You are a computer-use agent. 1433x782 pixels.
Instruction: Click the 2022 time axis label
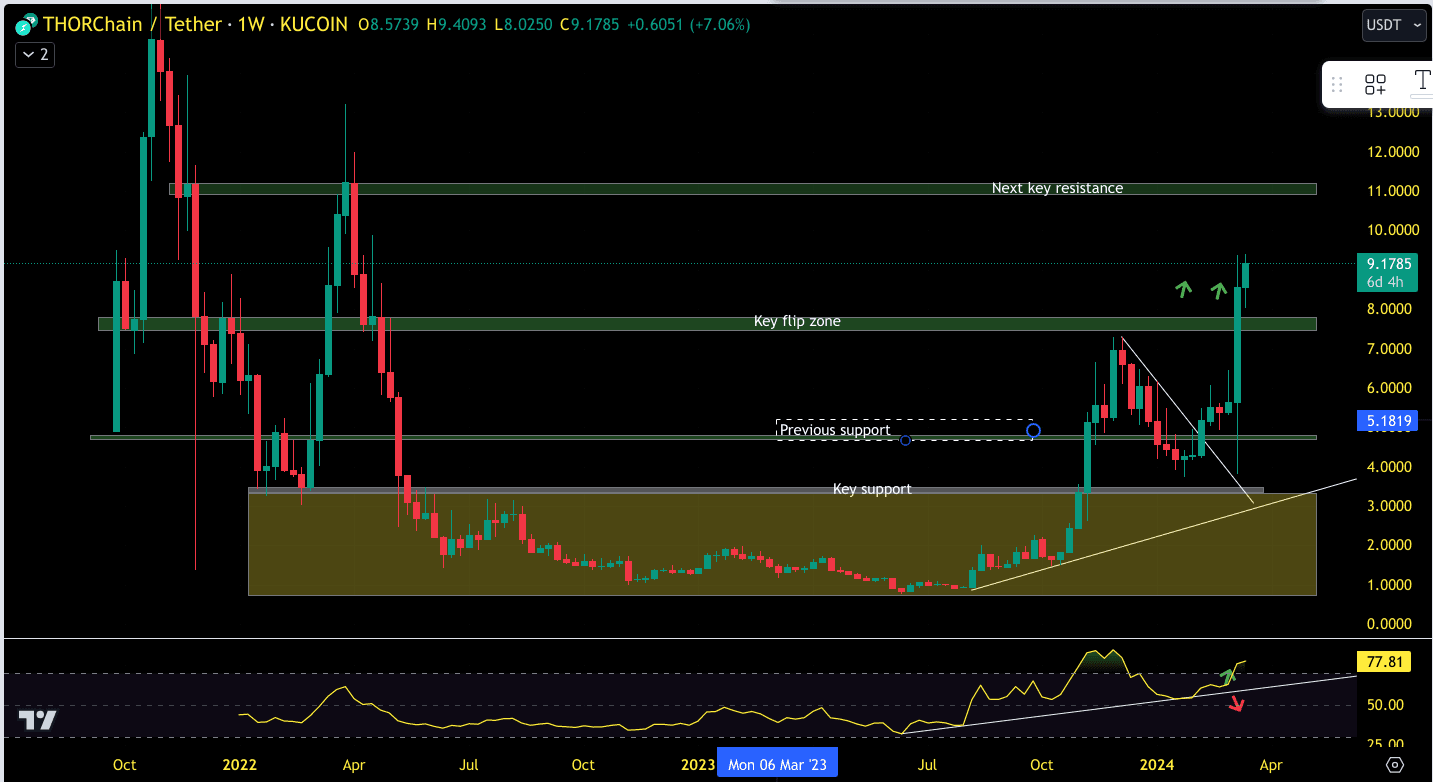coord(240,765)
